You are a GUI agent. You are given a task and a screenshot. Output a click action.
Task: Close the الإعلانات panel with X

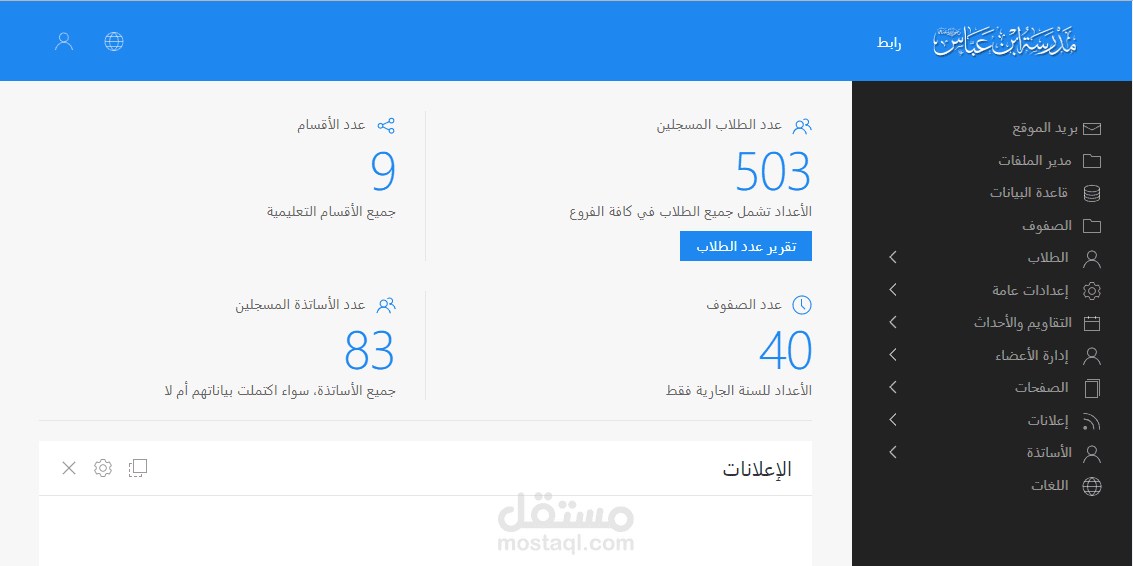pyautogui.click(x=69, y=468)
